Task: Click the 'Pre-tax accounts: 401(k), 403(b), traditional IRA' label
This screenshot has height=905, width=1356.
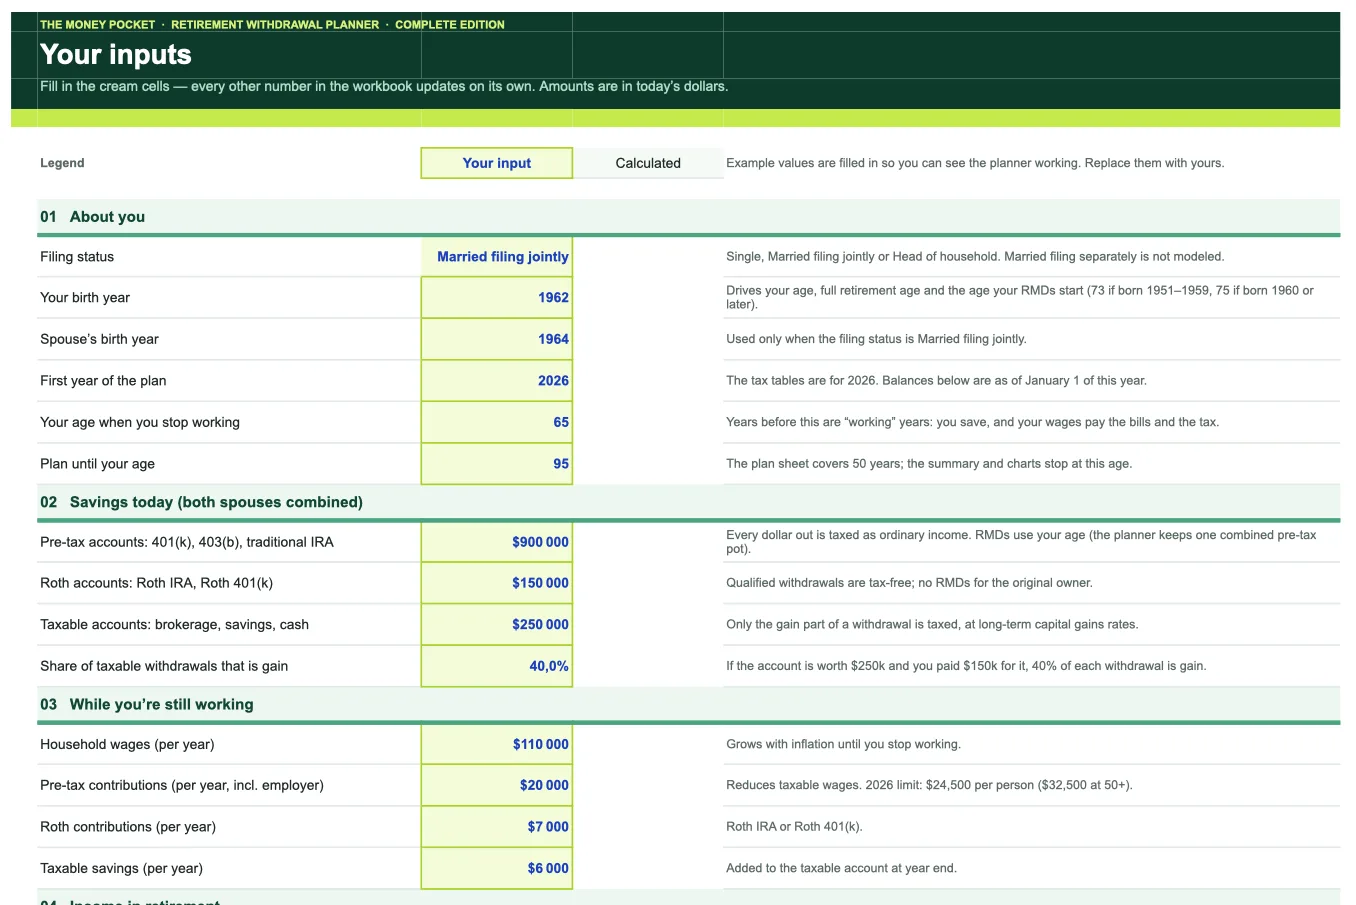Action: pyautogui.click(x=187, y=542)
